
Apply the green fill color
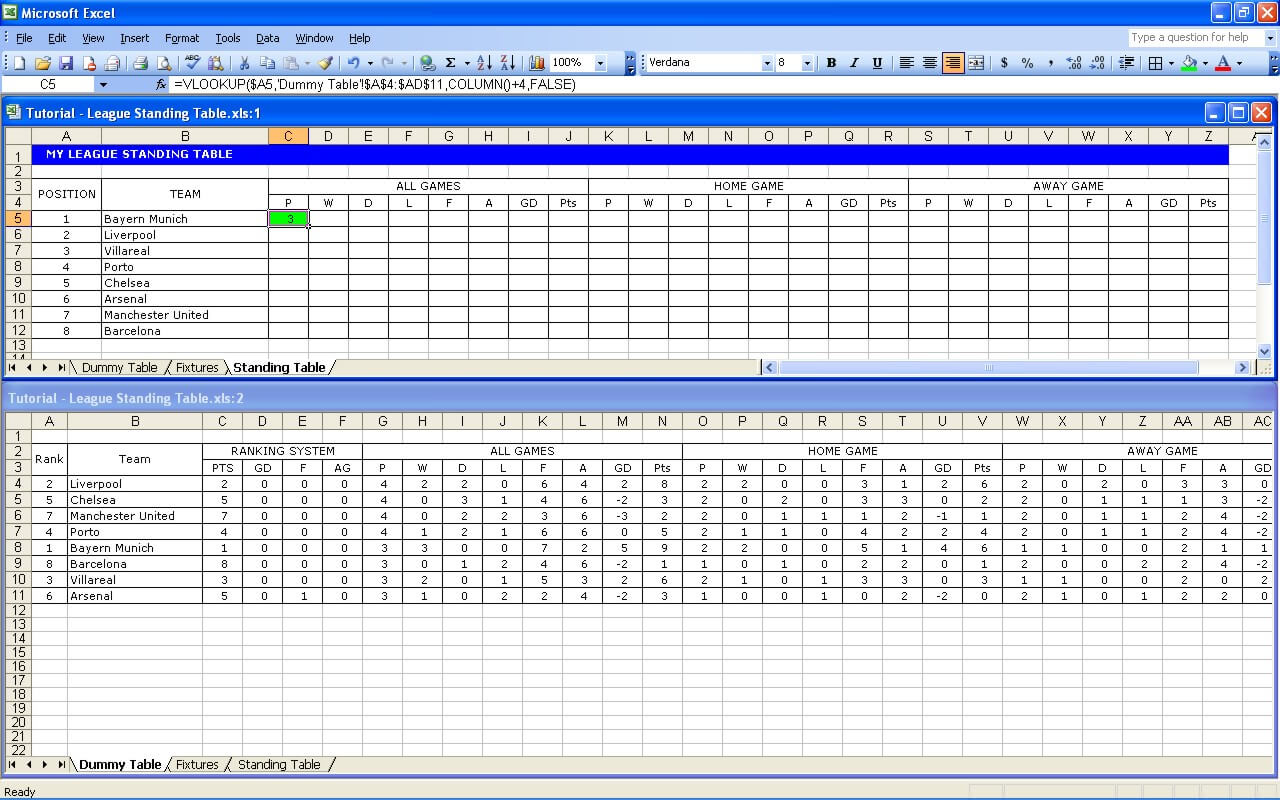coord(1188,63)
